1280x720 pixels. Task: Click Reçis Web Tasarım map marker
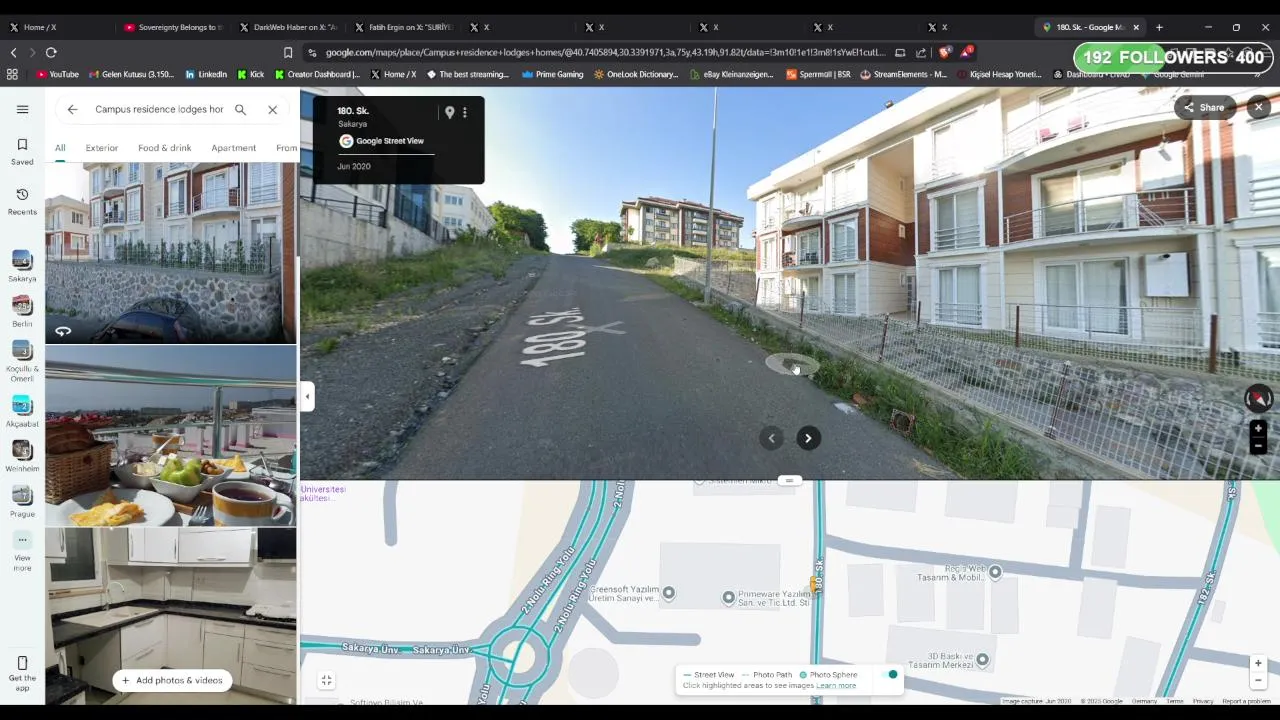(x=994, y=572)
